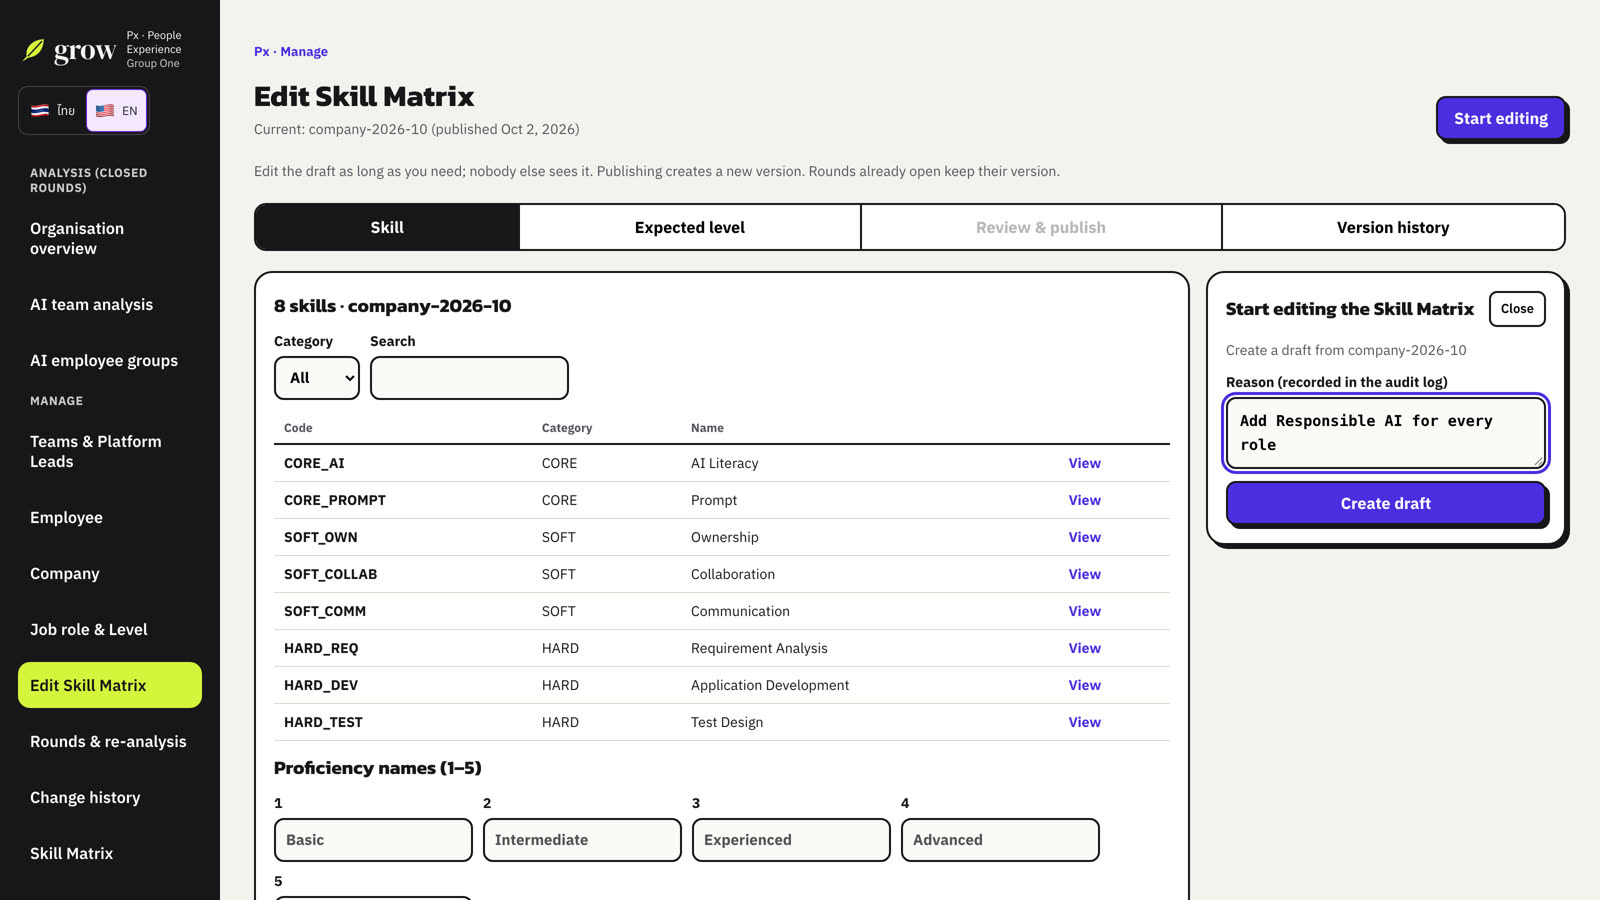Switch to Version history tab
Screen dimensions: 1600x900
tap(1393, 227)
